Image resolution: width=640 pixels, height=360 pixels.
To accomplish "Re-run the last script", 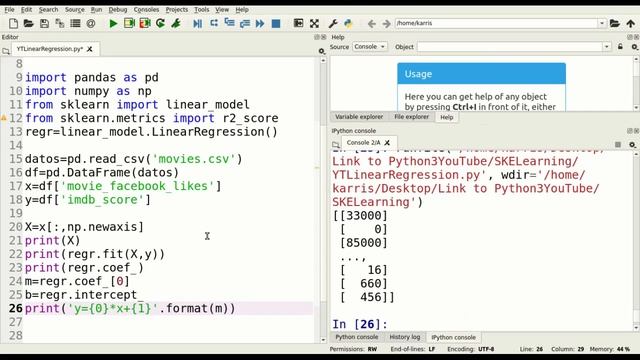I will pyautogui.click(x=160, y=24).
